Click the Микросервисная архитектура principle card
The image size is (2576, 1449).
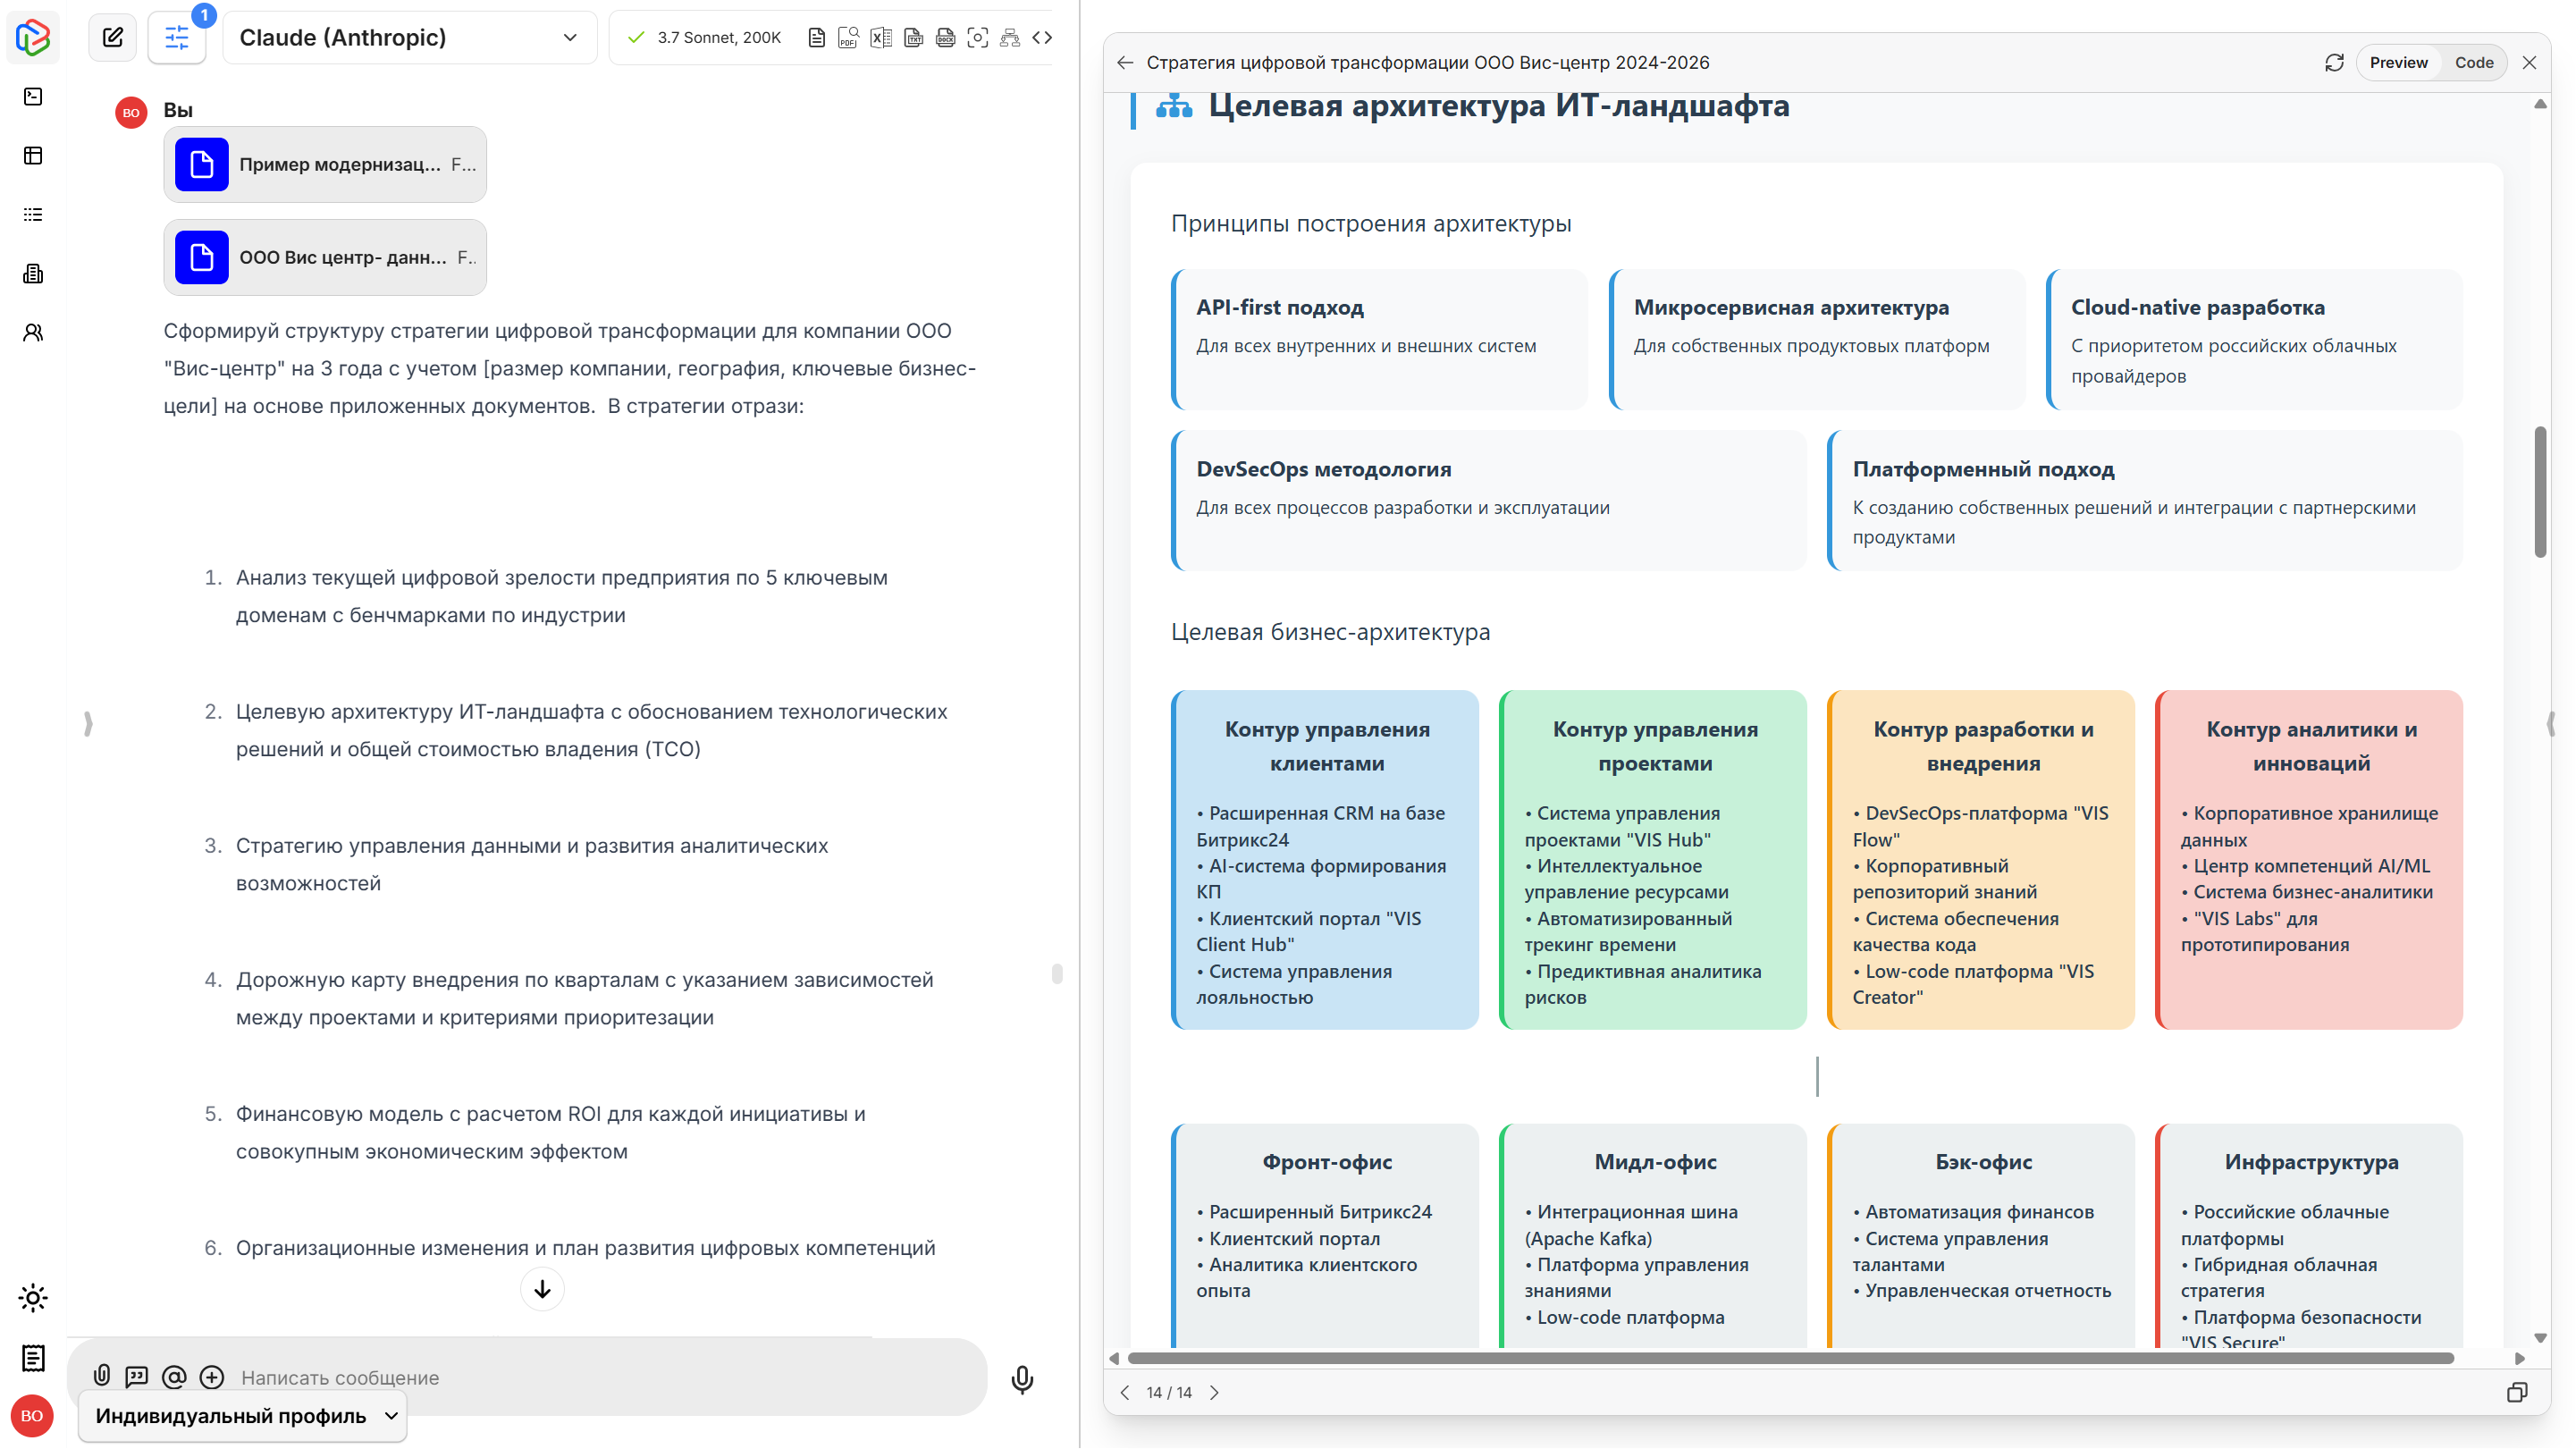pyautogui.click(x=1817, y=339)
